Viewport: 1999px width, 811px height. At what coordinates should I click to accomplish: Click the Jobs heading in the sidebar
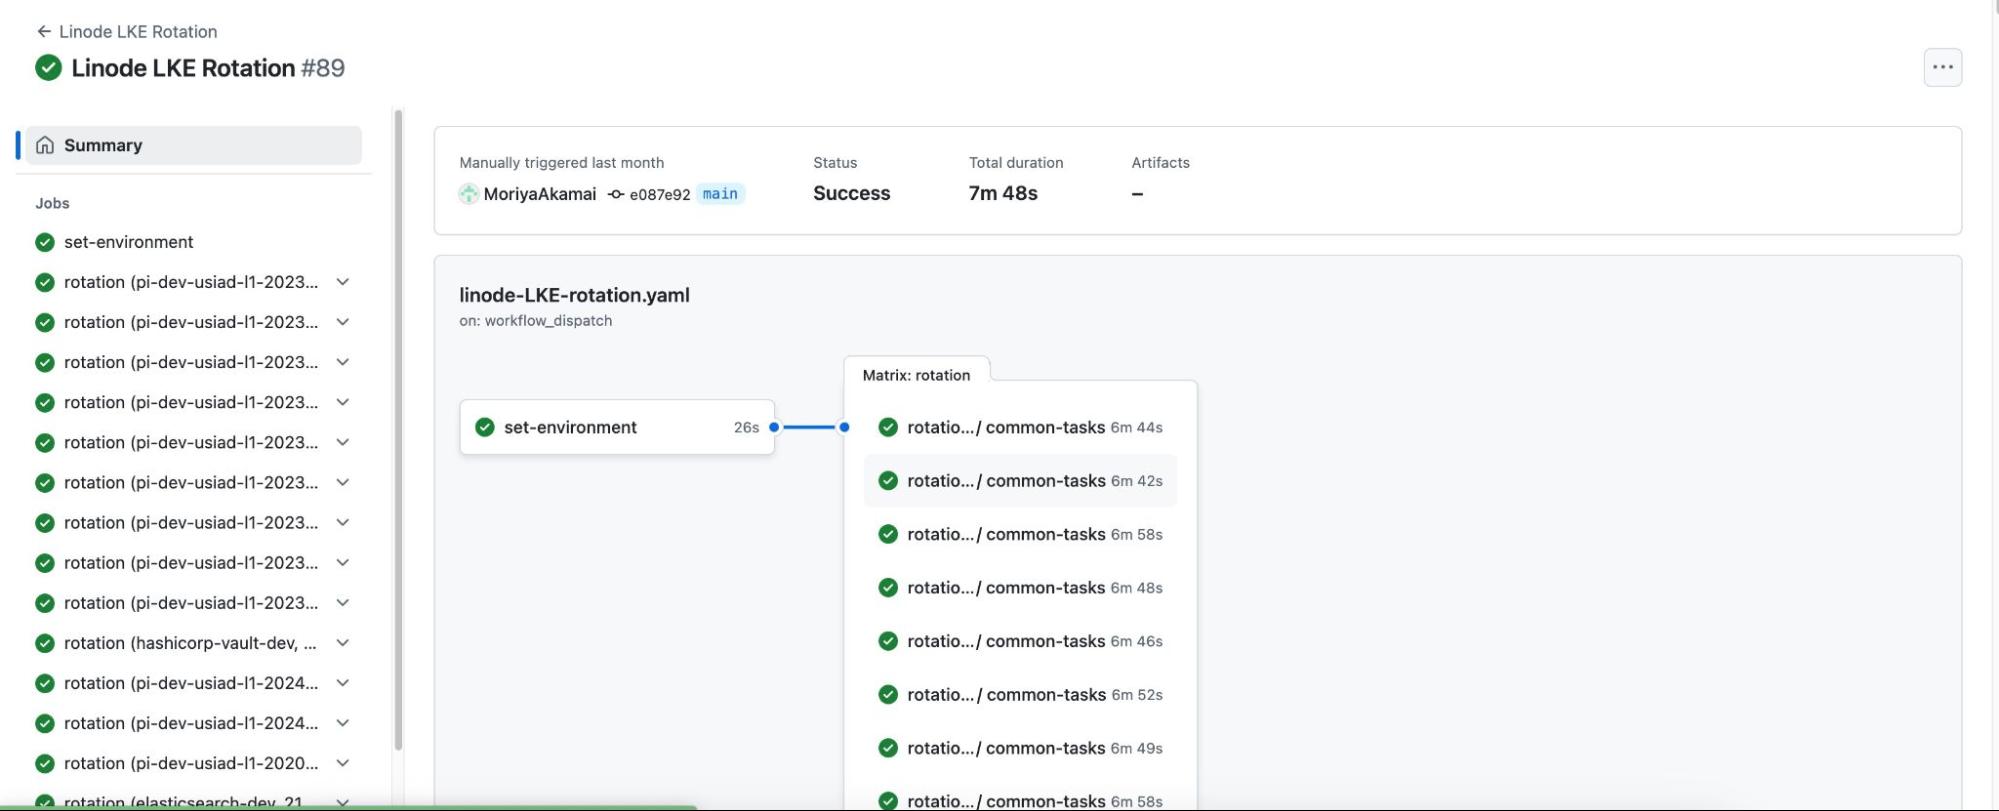click(52, 203)
